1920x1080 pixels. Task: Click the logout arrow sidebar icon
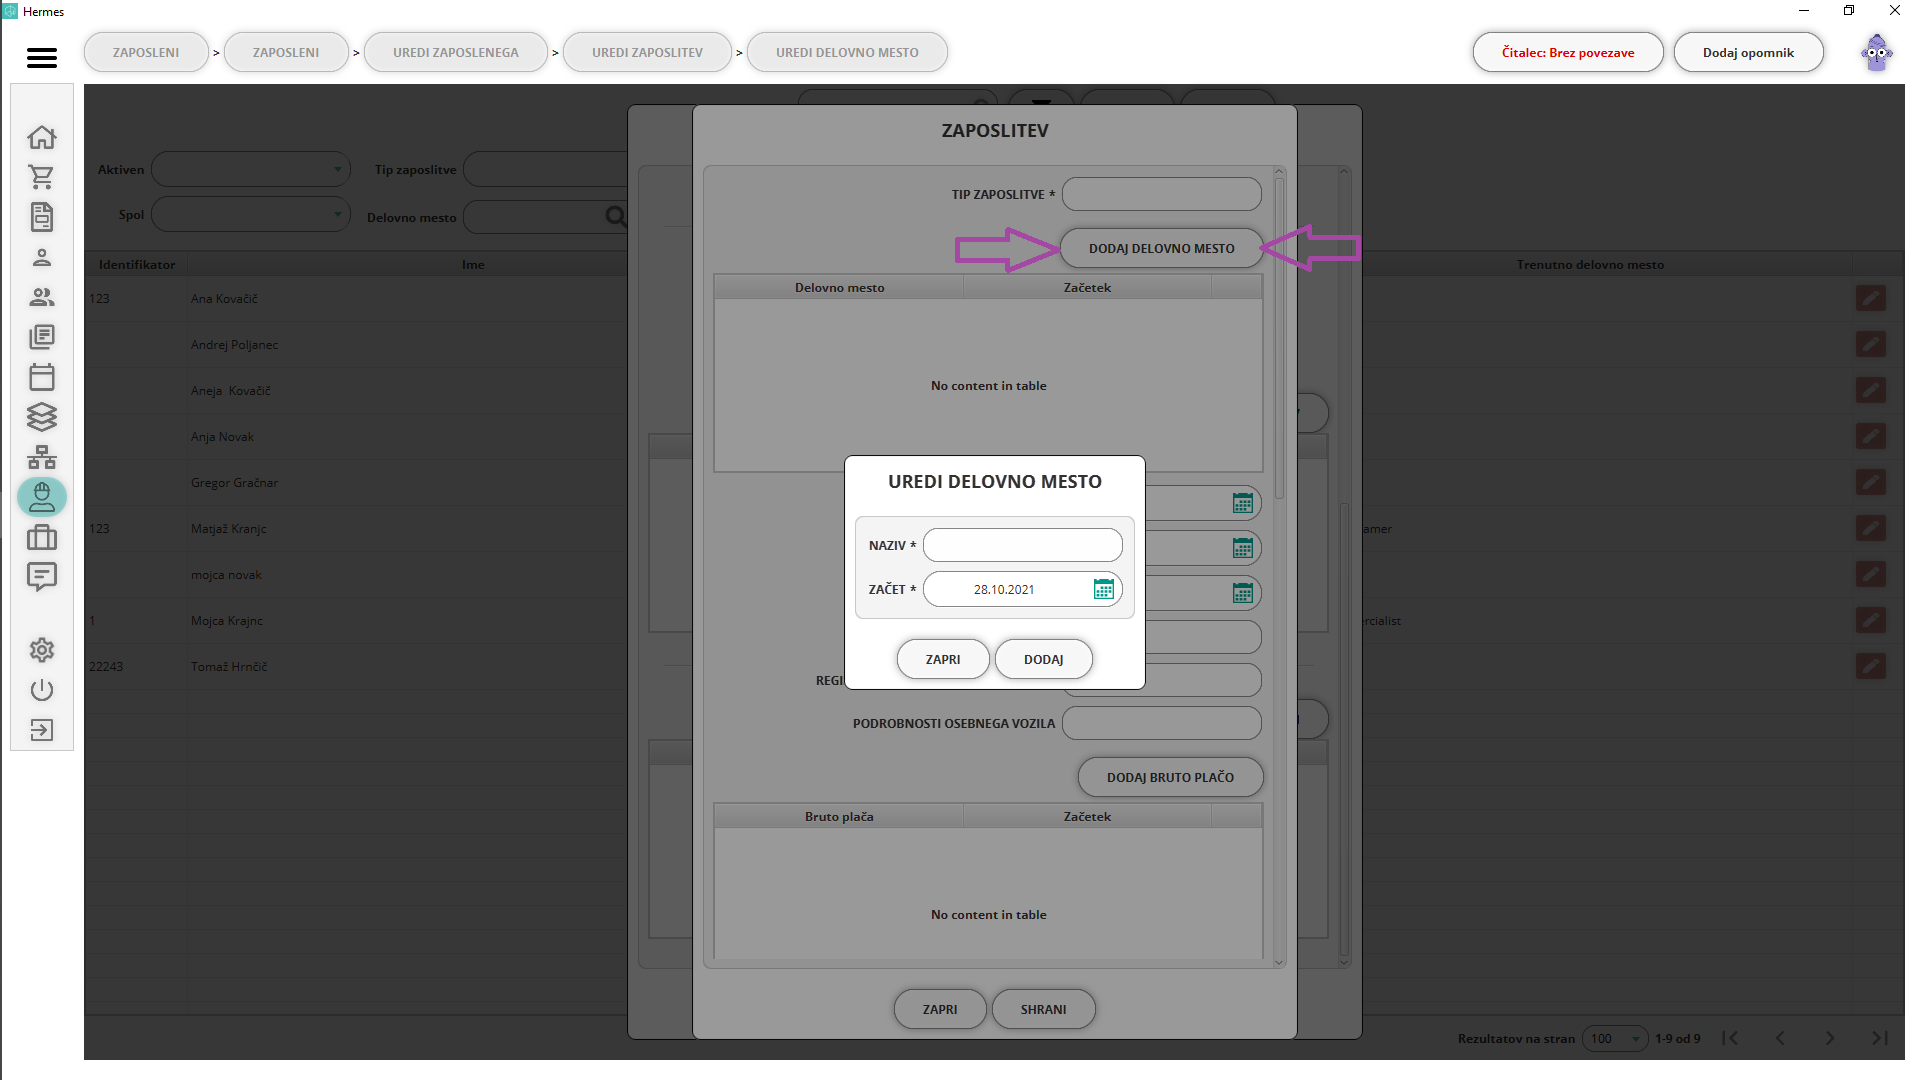coord(41,730)
